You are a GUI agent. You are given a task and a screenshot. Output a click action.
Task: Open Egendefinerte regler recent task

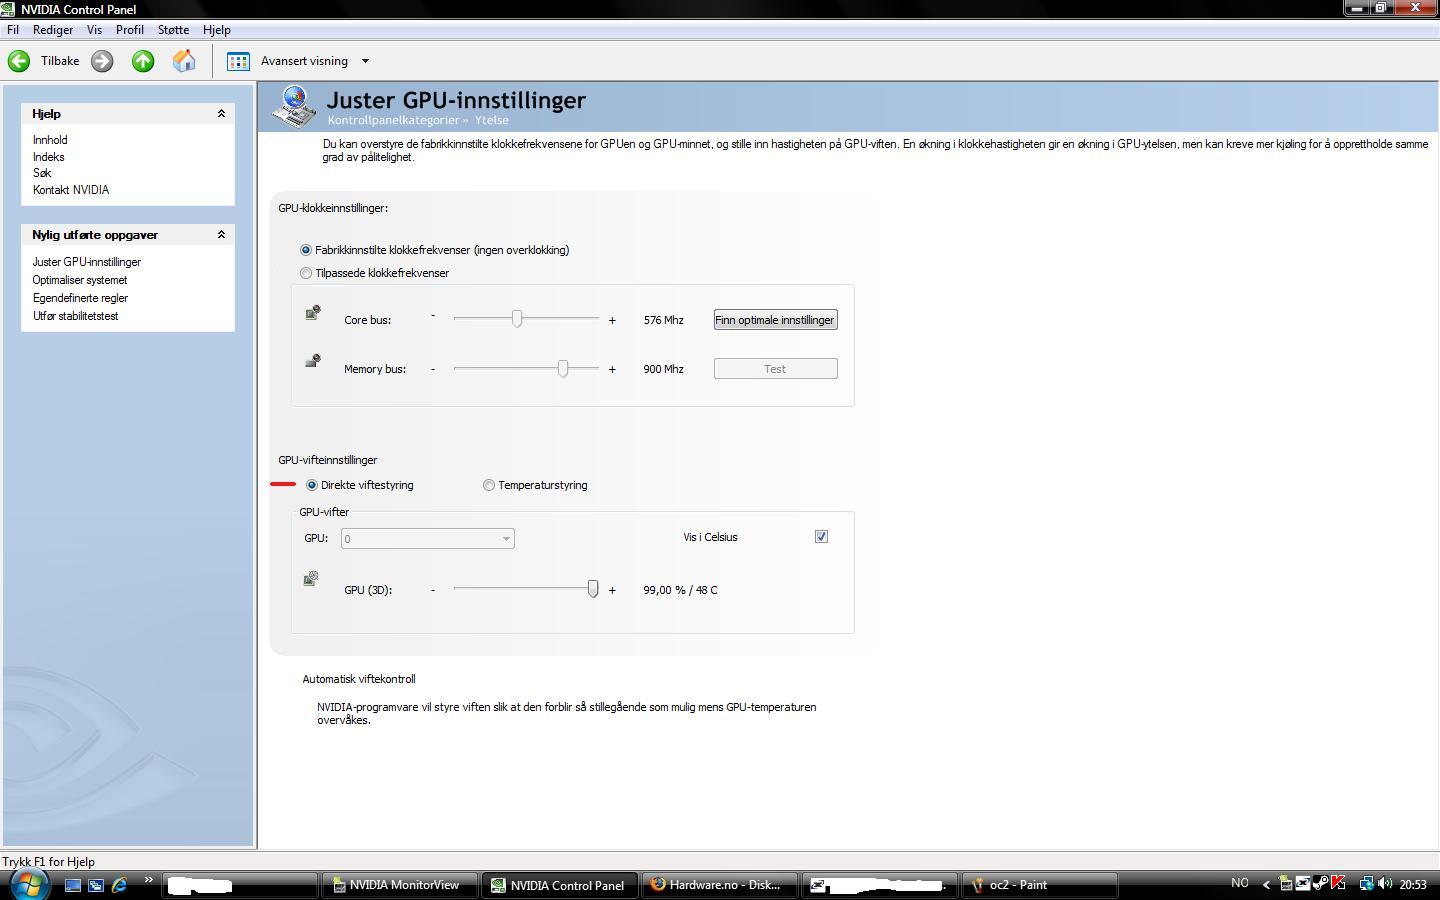(80, 298)
